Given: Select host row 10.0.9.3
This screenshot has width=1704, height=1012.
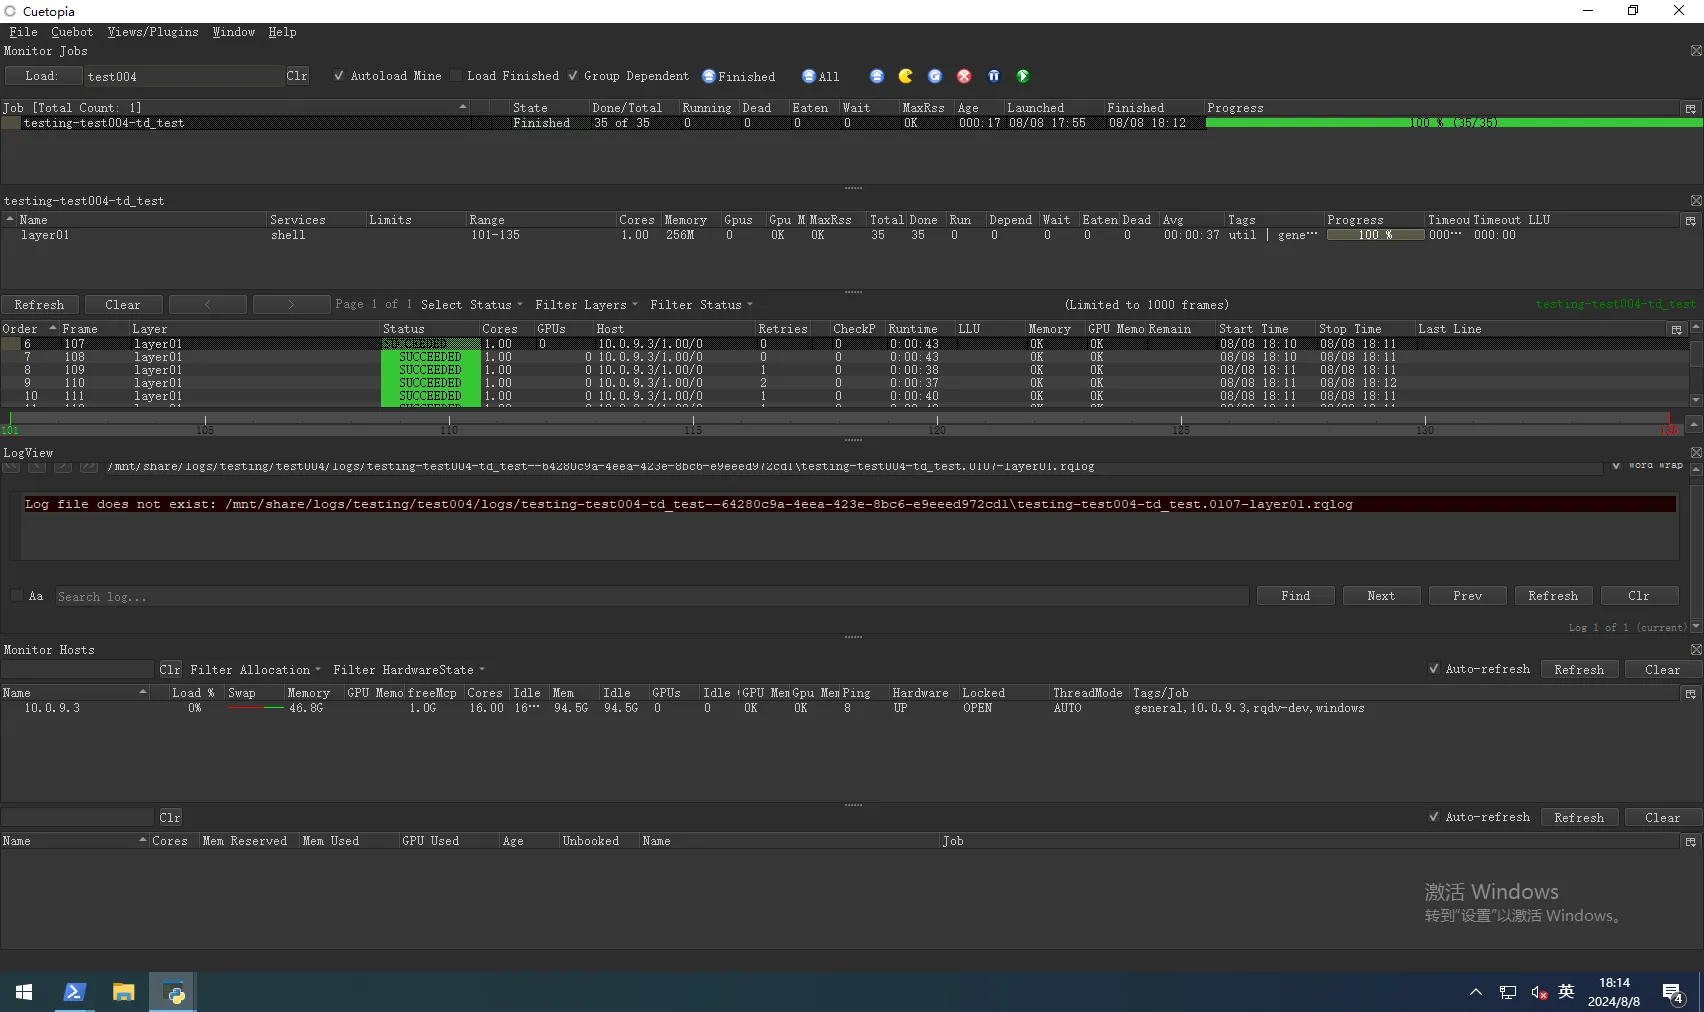Looking at the screenshot, I should click(x=850, y=708).
